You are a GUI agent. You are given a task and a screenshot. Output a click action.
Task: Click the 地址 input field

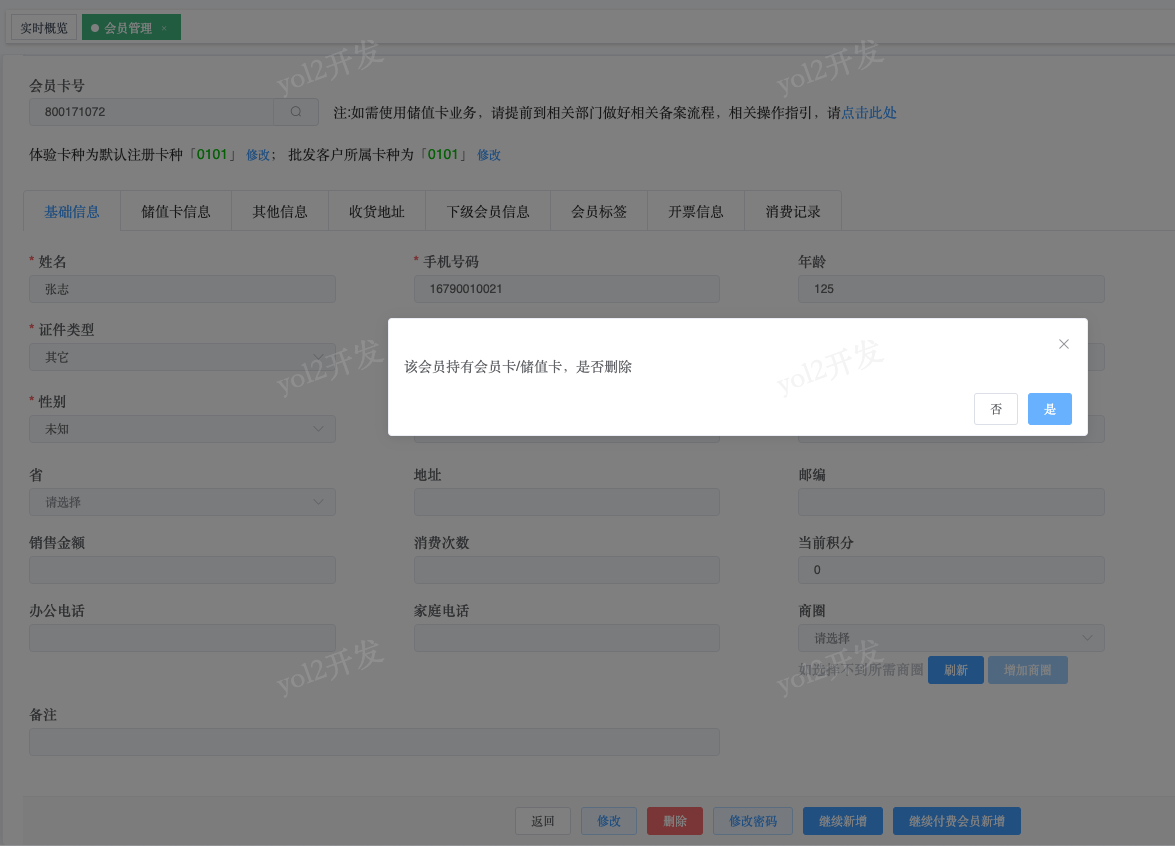(567, 502)
